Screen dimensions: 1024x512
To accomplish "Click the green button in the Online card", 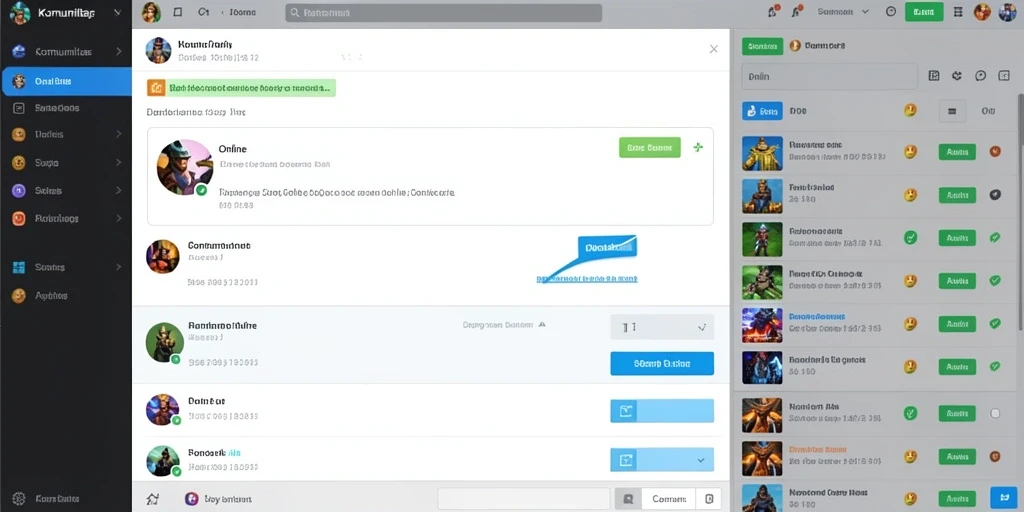I will (x=650, y=148).
